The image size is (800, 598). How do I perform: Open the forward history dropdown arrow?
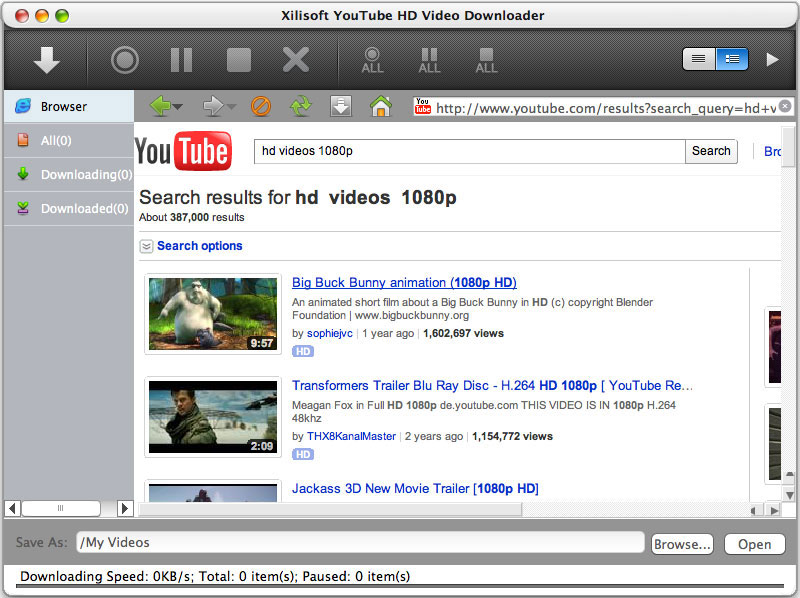232,107
